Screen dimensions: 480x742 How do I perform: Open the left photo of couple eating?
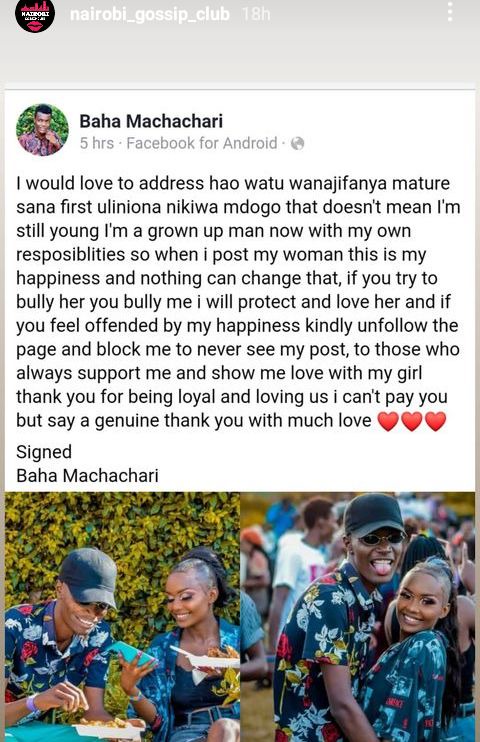click(122, 617)
